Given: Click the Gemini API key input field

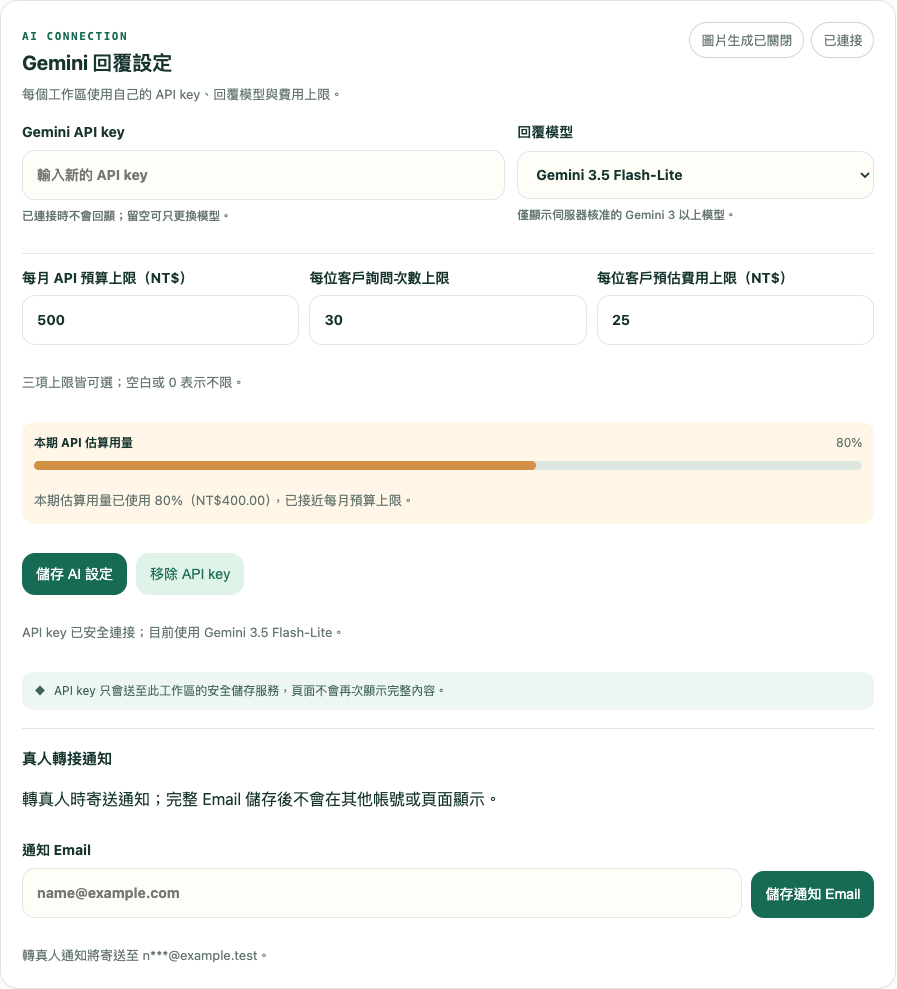Looking at the screenshot, I should point(263,175).
